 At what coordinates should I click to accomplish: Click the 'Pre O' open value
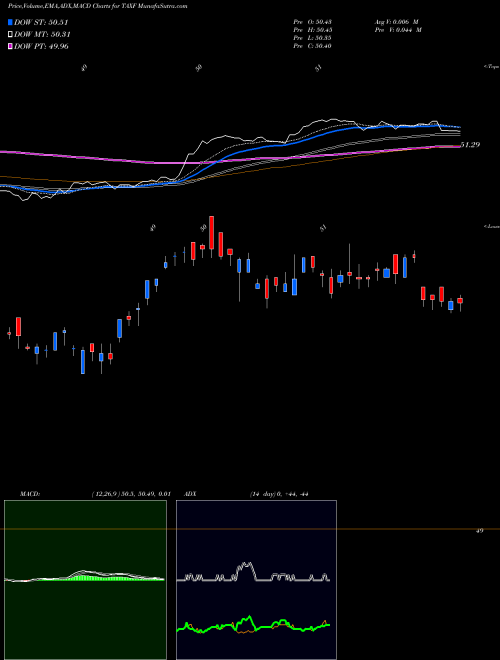(x=313, y=22)
